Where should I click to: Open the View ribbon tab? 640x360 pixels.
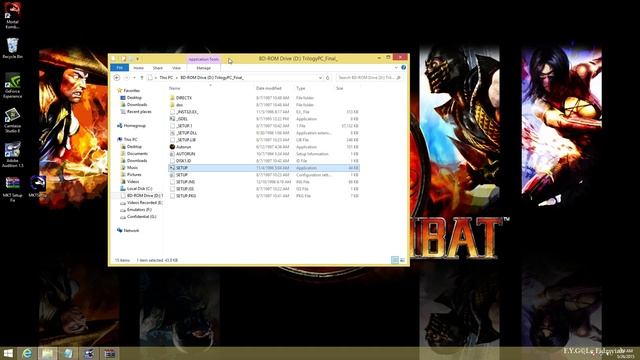coord(176,68)
